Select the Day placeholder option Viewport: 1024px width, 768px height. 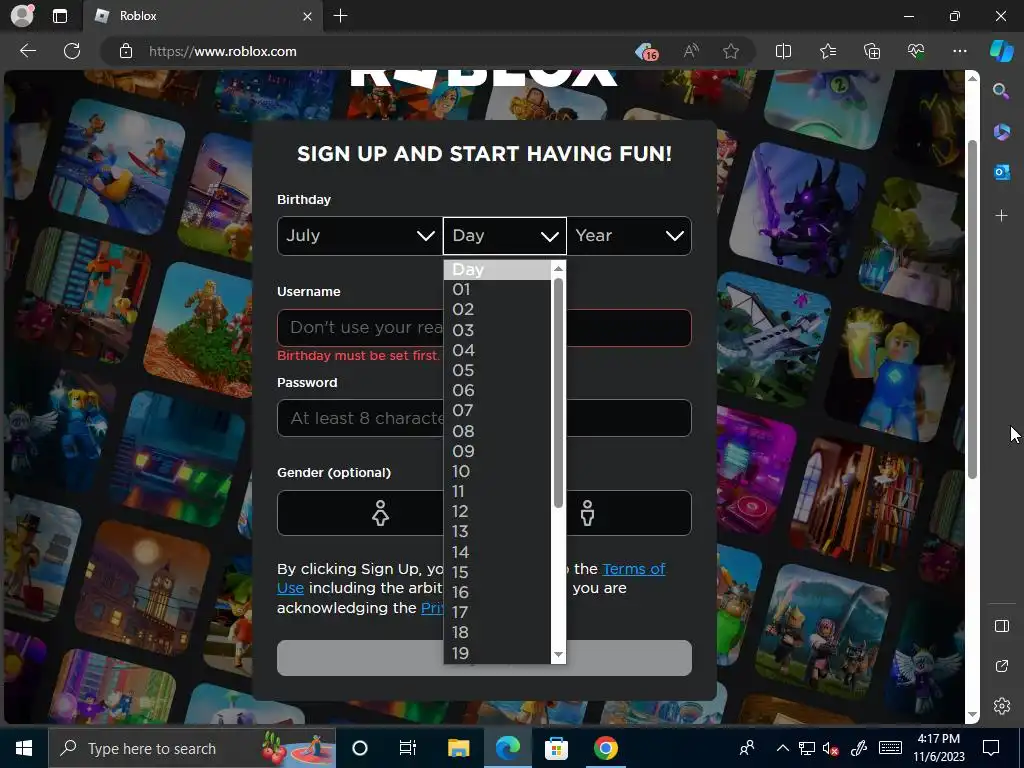[x=497, y=270]
